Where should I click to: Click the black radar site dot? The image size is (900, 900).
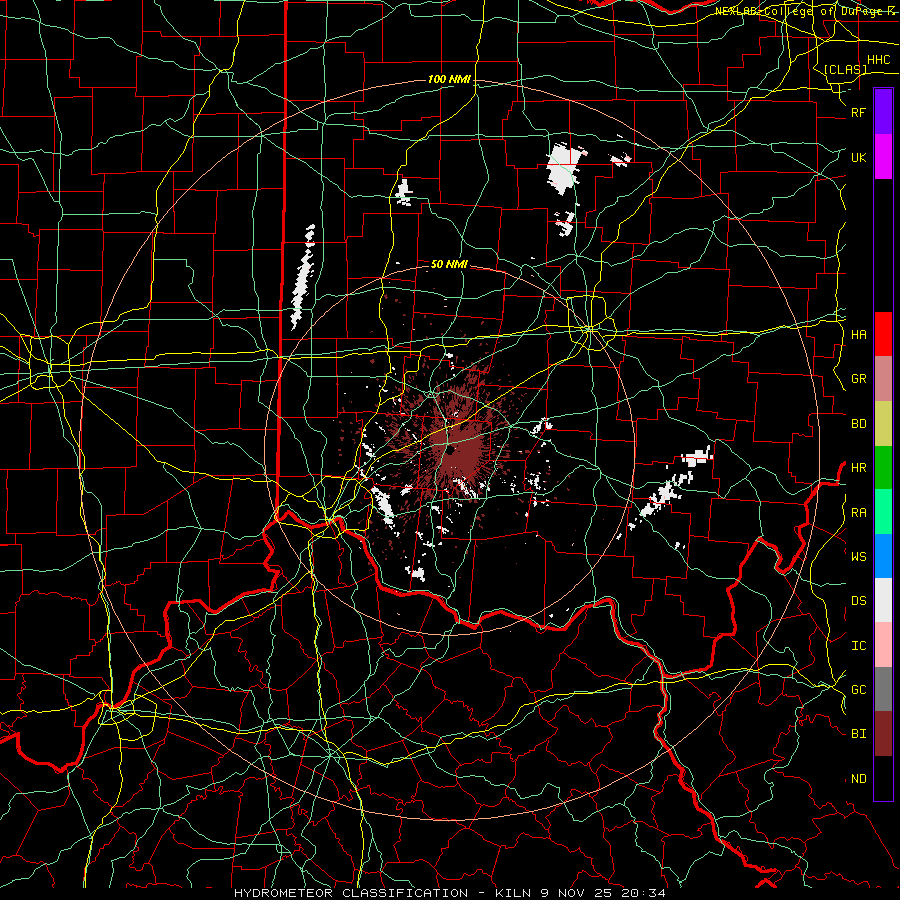[451, 450]
